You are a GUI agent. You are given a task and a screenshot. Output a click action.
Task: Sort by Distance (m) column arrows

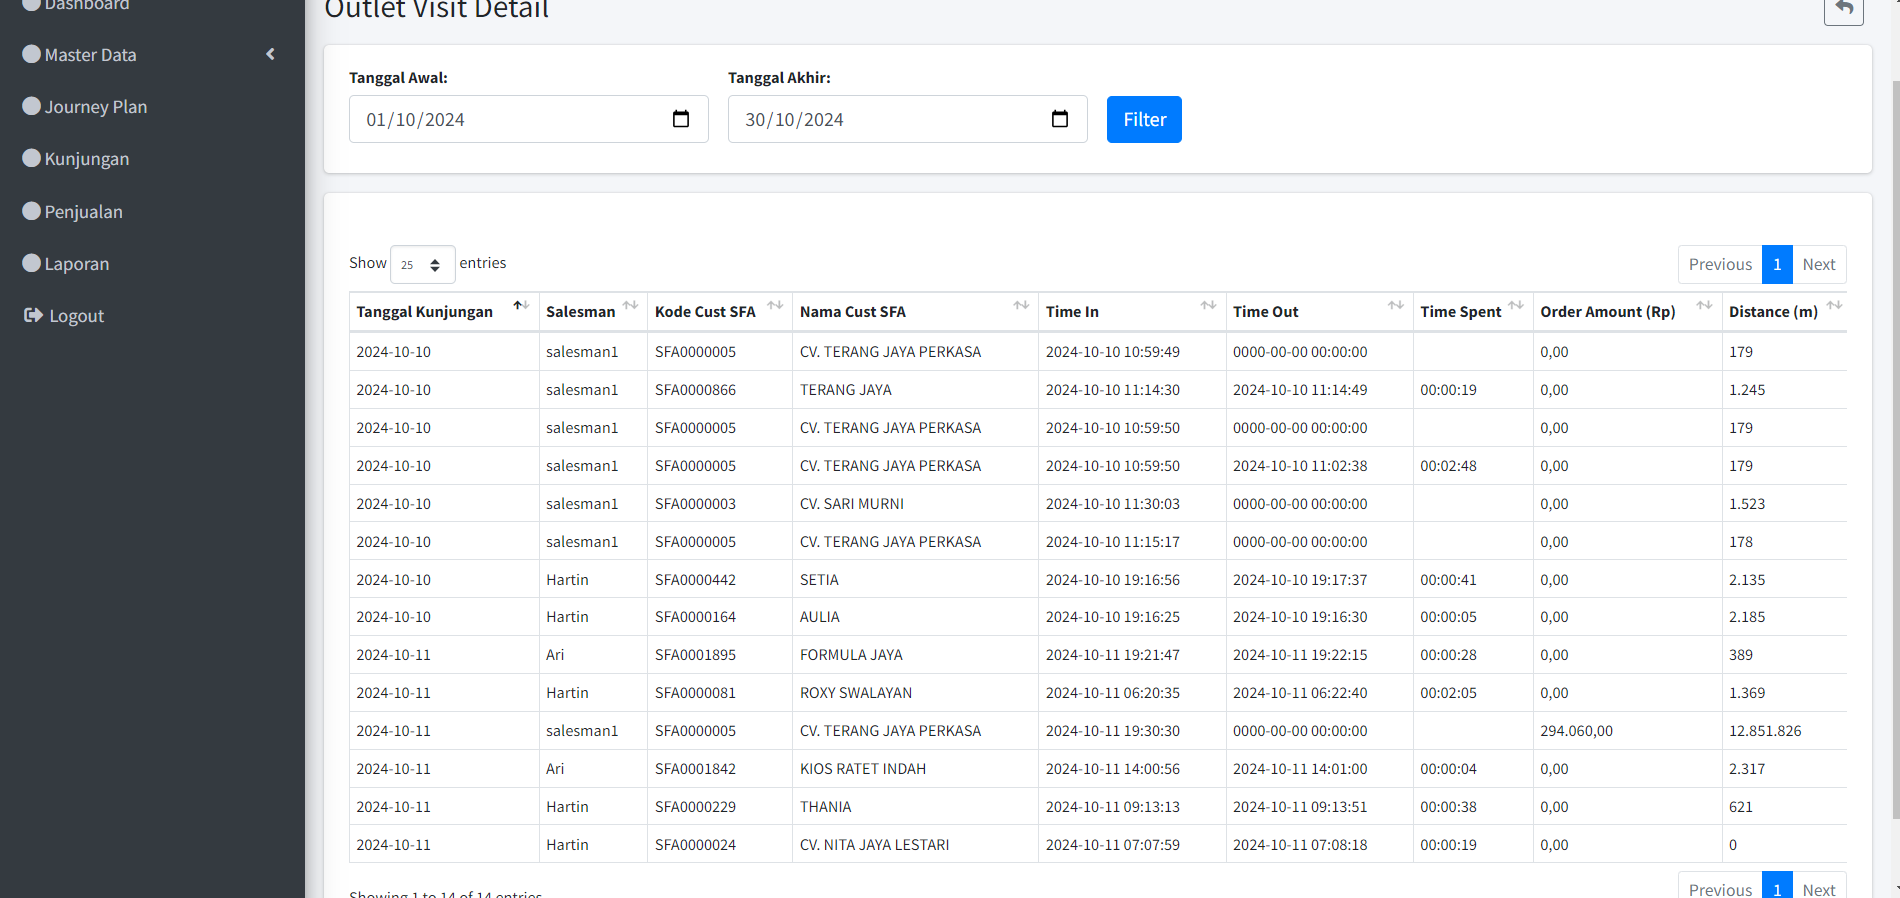coord(1834,305)
